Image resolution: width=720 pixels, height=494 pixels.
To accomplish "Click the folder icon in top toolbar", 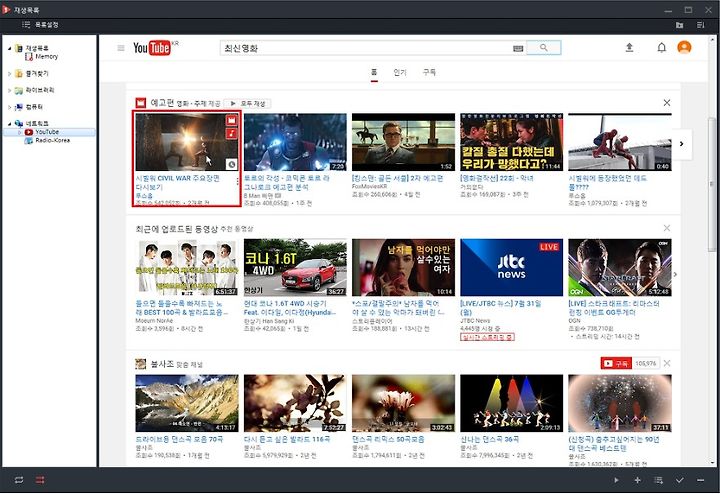I will [679, 25].
